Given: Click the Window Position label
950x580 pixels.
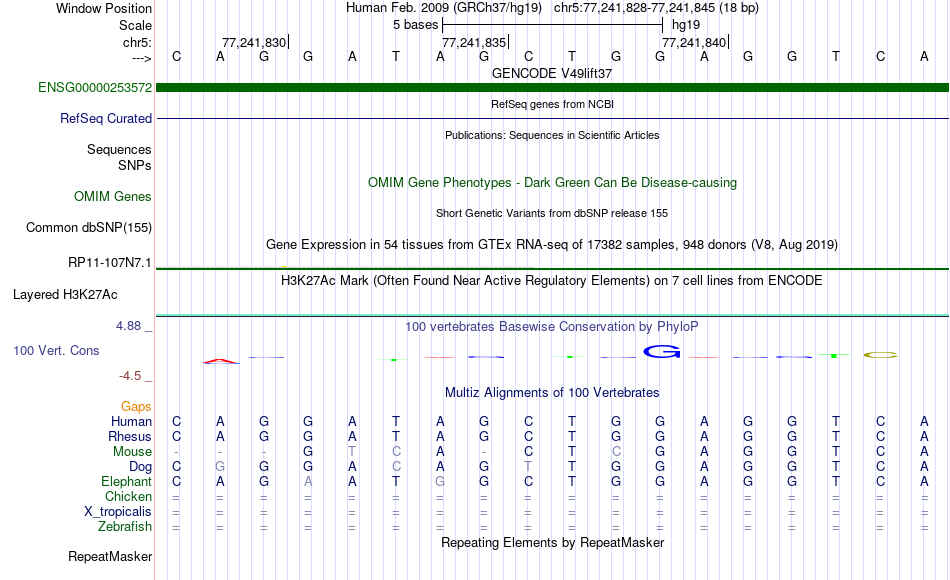Looking at the screenshot, I should pos(104,8).
